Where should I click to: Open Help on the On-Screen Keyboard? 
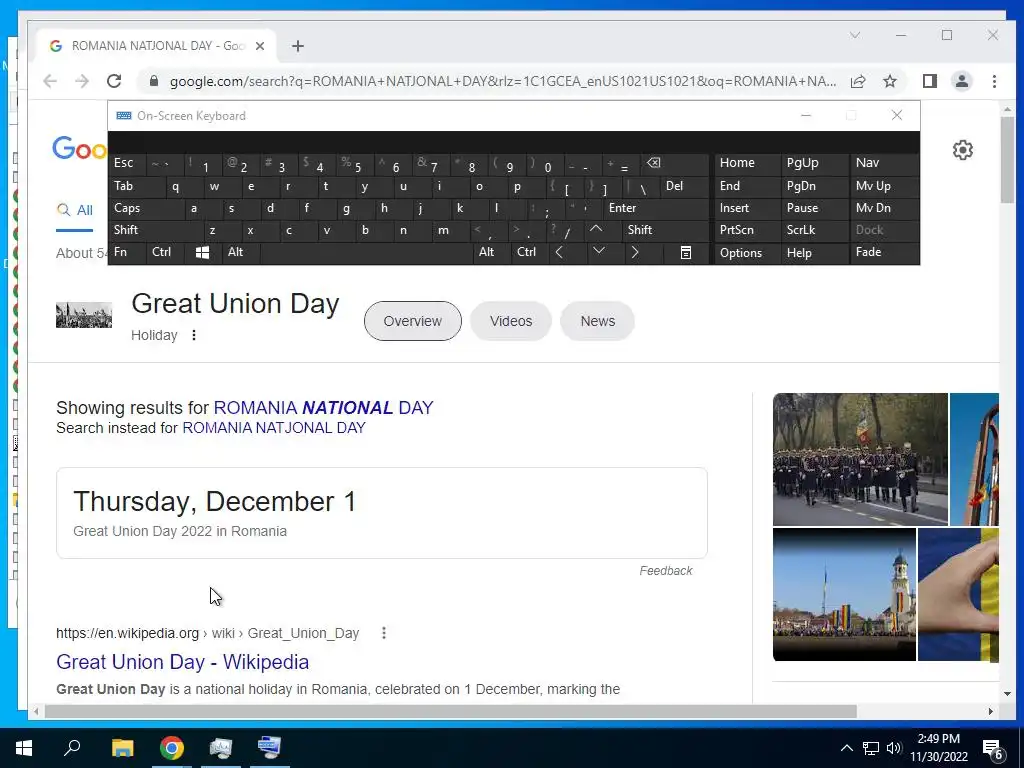coord(814,253)
